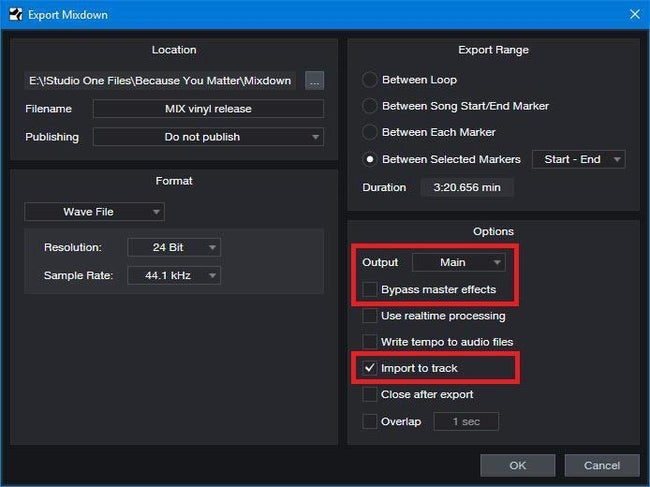Click the browse folder ellipsis button
The image size is (650, 487).
[x=314, y=81]
